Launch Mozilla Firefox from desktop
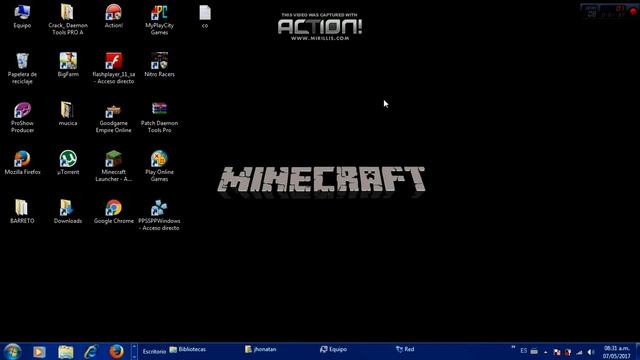Image resolution: width=640 pixels, height=360 pixels. [x=22, y=163]
